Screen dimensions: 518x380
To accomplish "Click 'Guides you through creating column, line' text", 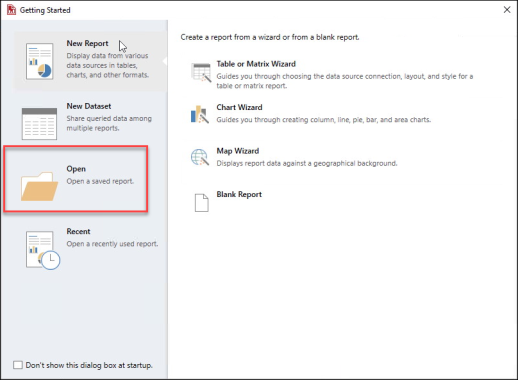I will pos(324,120).
